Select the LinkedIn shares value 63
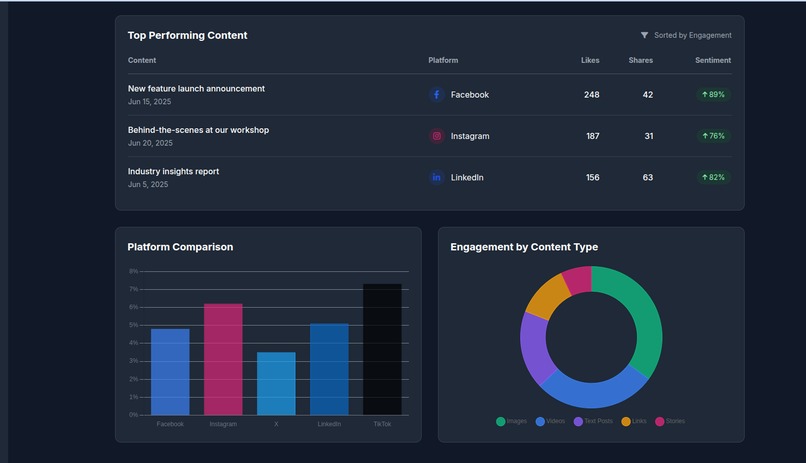 coord(648,177)
